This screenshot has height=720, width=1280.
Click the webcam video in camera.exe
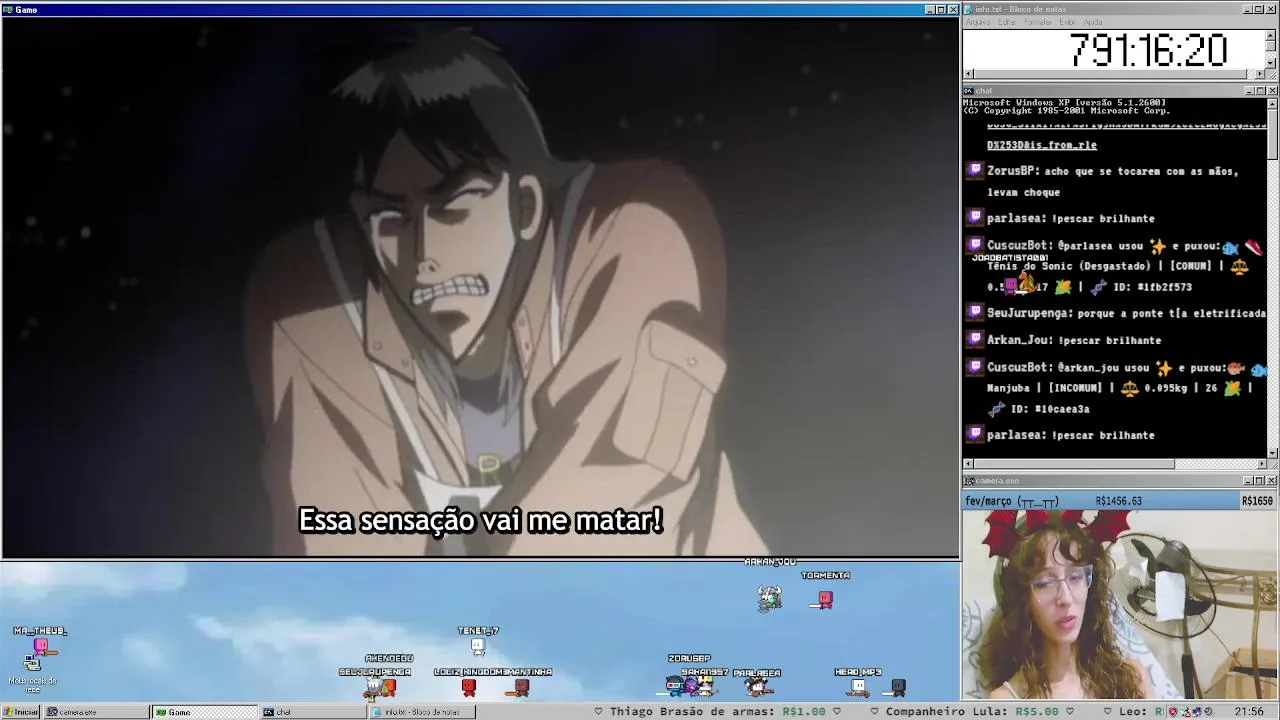(x=1120, y=605)
